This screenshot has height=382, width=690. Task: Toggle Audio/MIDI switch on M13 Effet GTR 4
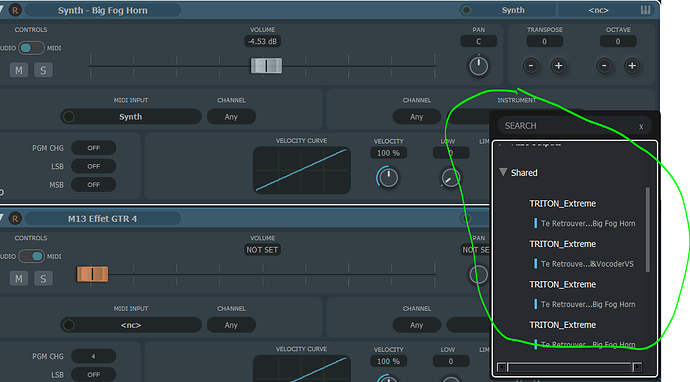tap(31, 256)
